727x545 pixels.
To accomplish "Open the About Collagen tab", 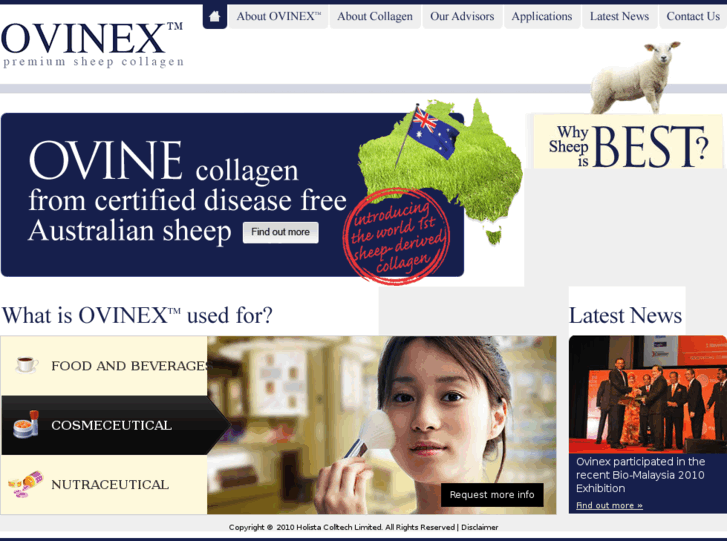I will tap(375, 17).
